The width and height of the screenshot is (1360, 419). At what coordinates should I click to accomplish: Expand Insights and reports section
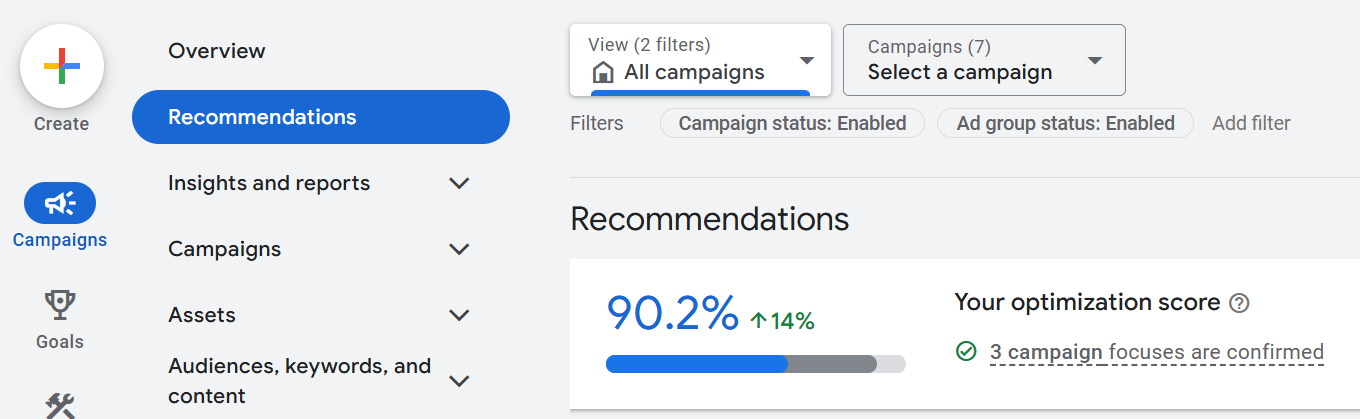tap(459, 183)
